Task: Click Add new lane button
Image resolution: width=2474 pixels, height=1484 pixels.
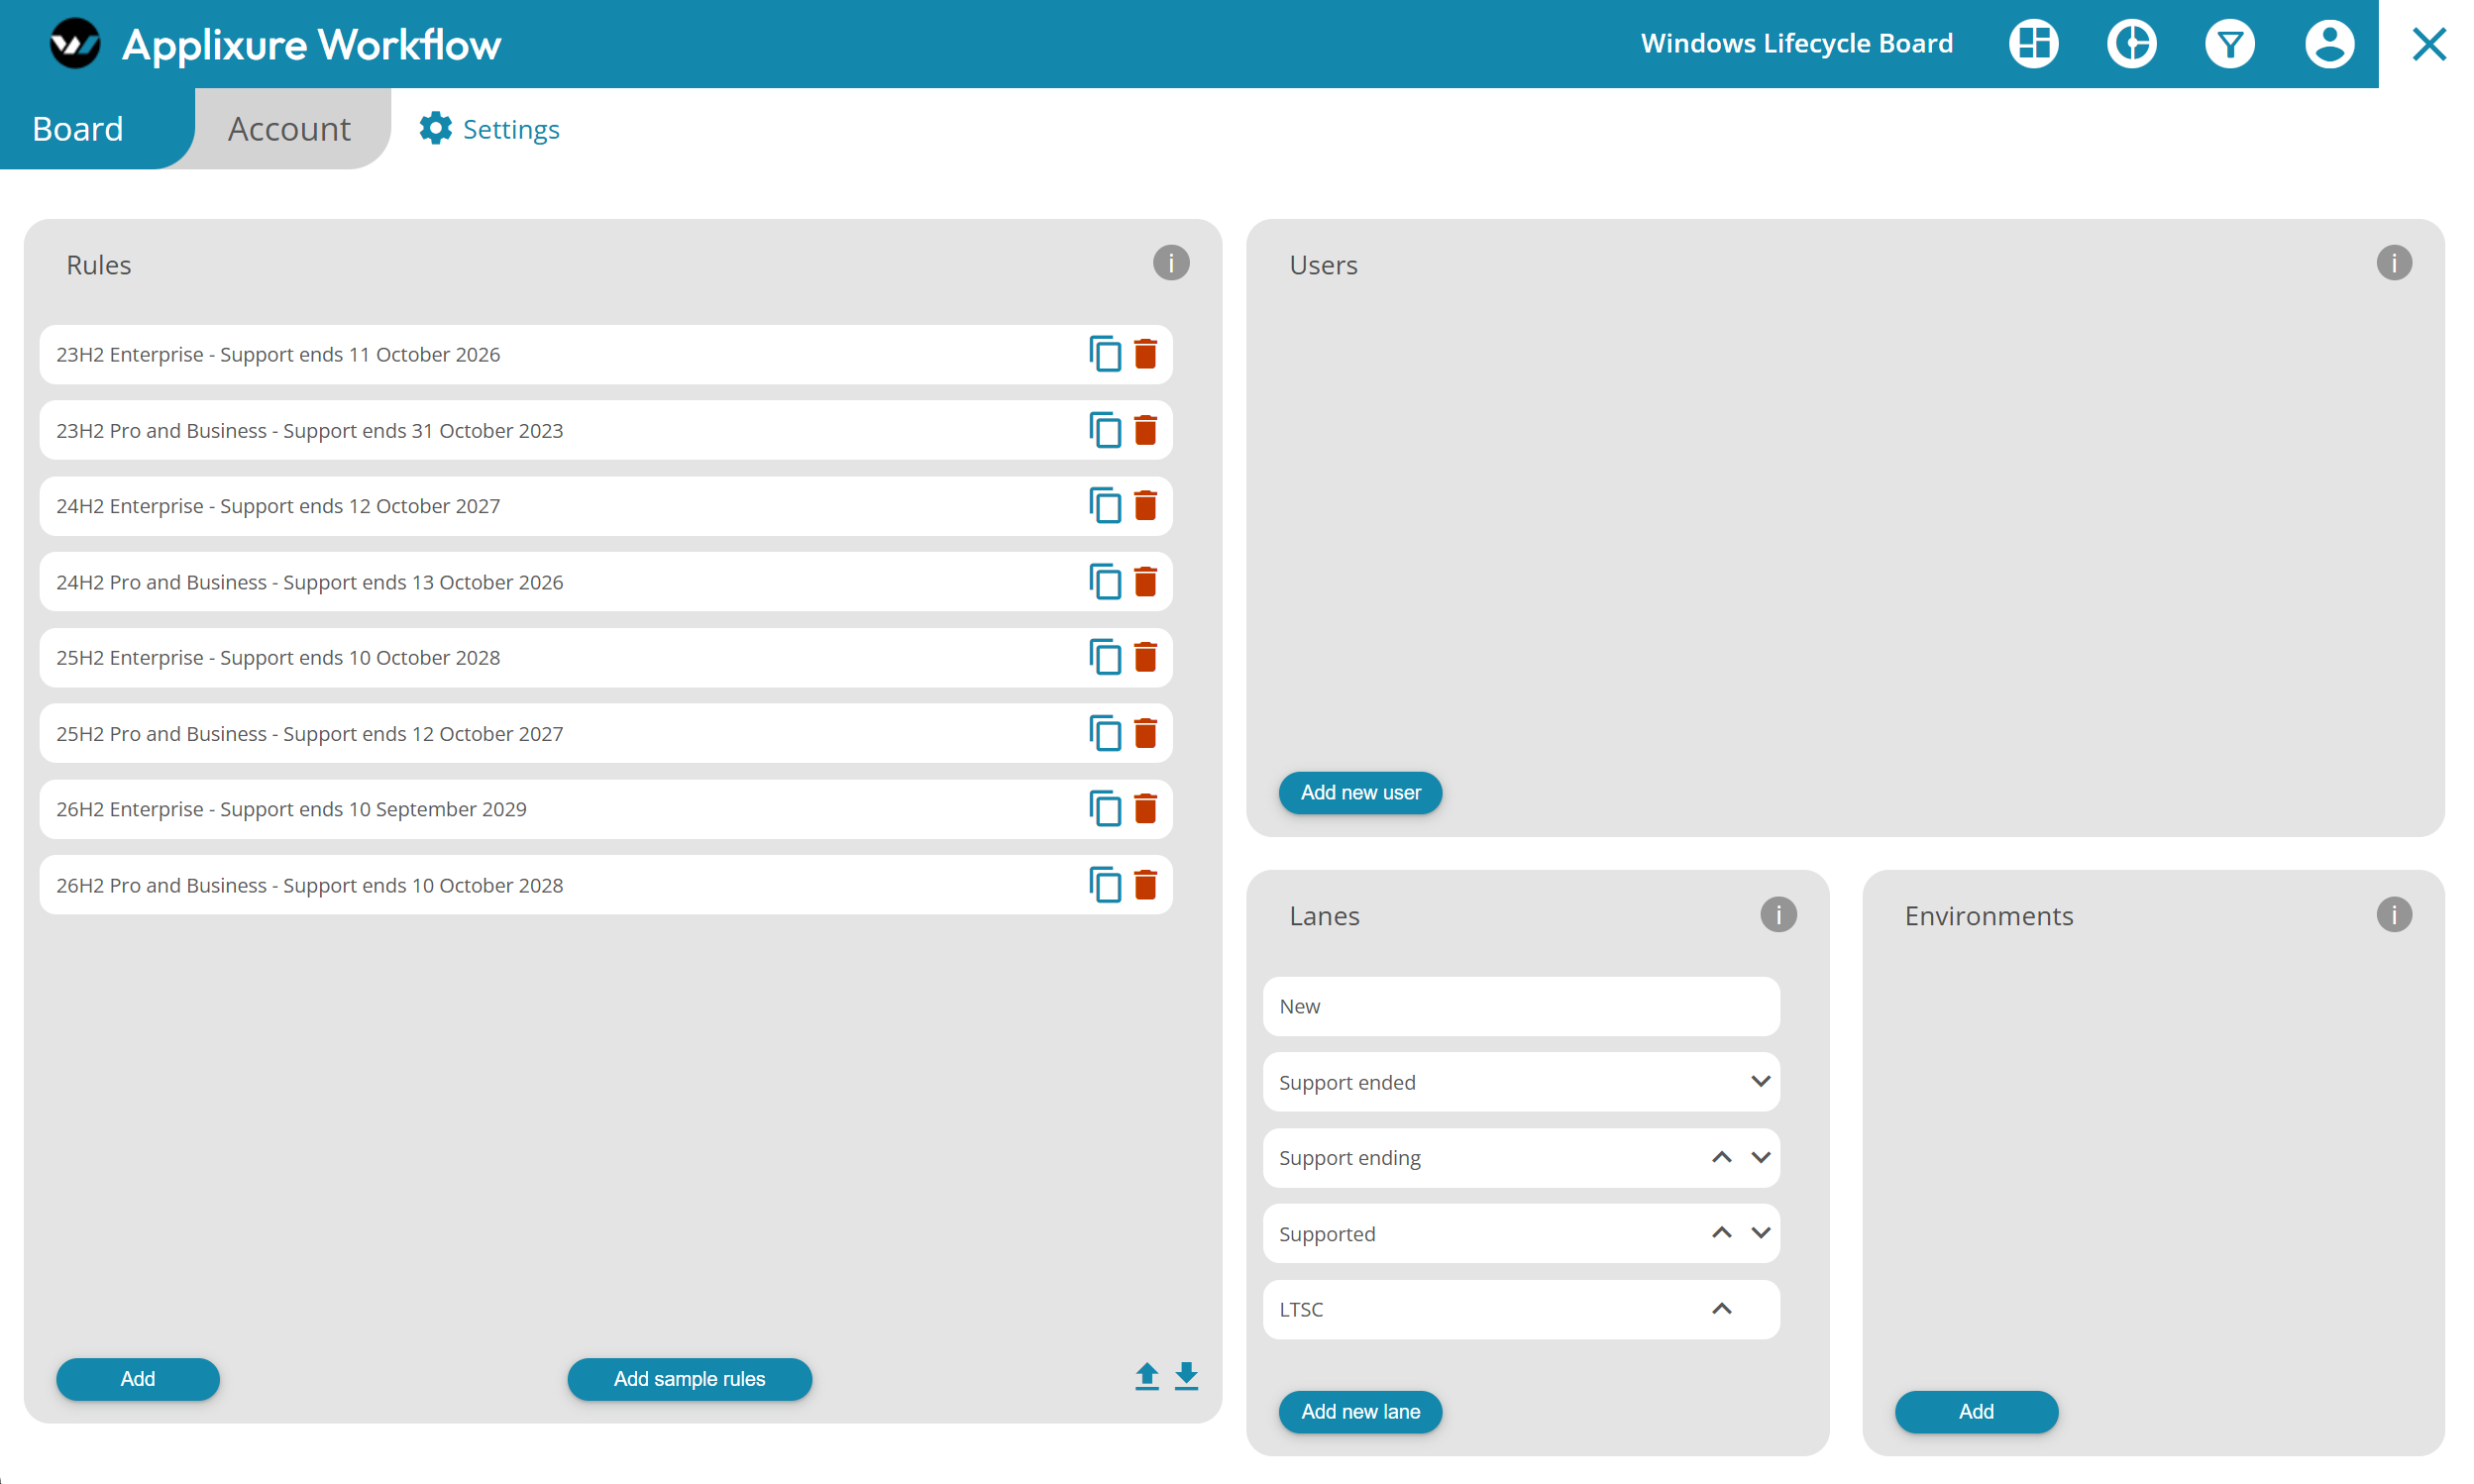Action: pos(1360,1411)
